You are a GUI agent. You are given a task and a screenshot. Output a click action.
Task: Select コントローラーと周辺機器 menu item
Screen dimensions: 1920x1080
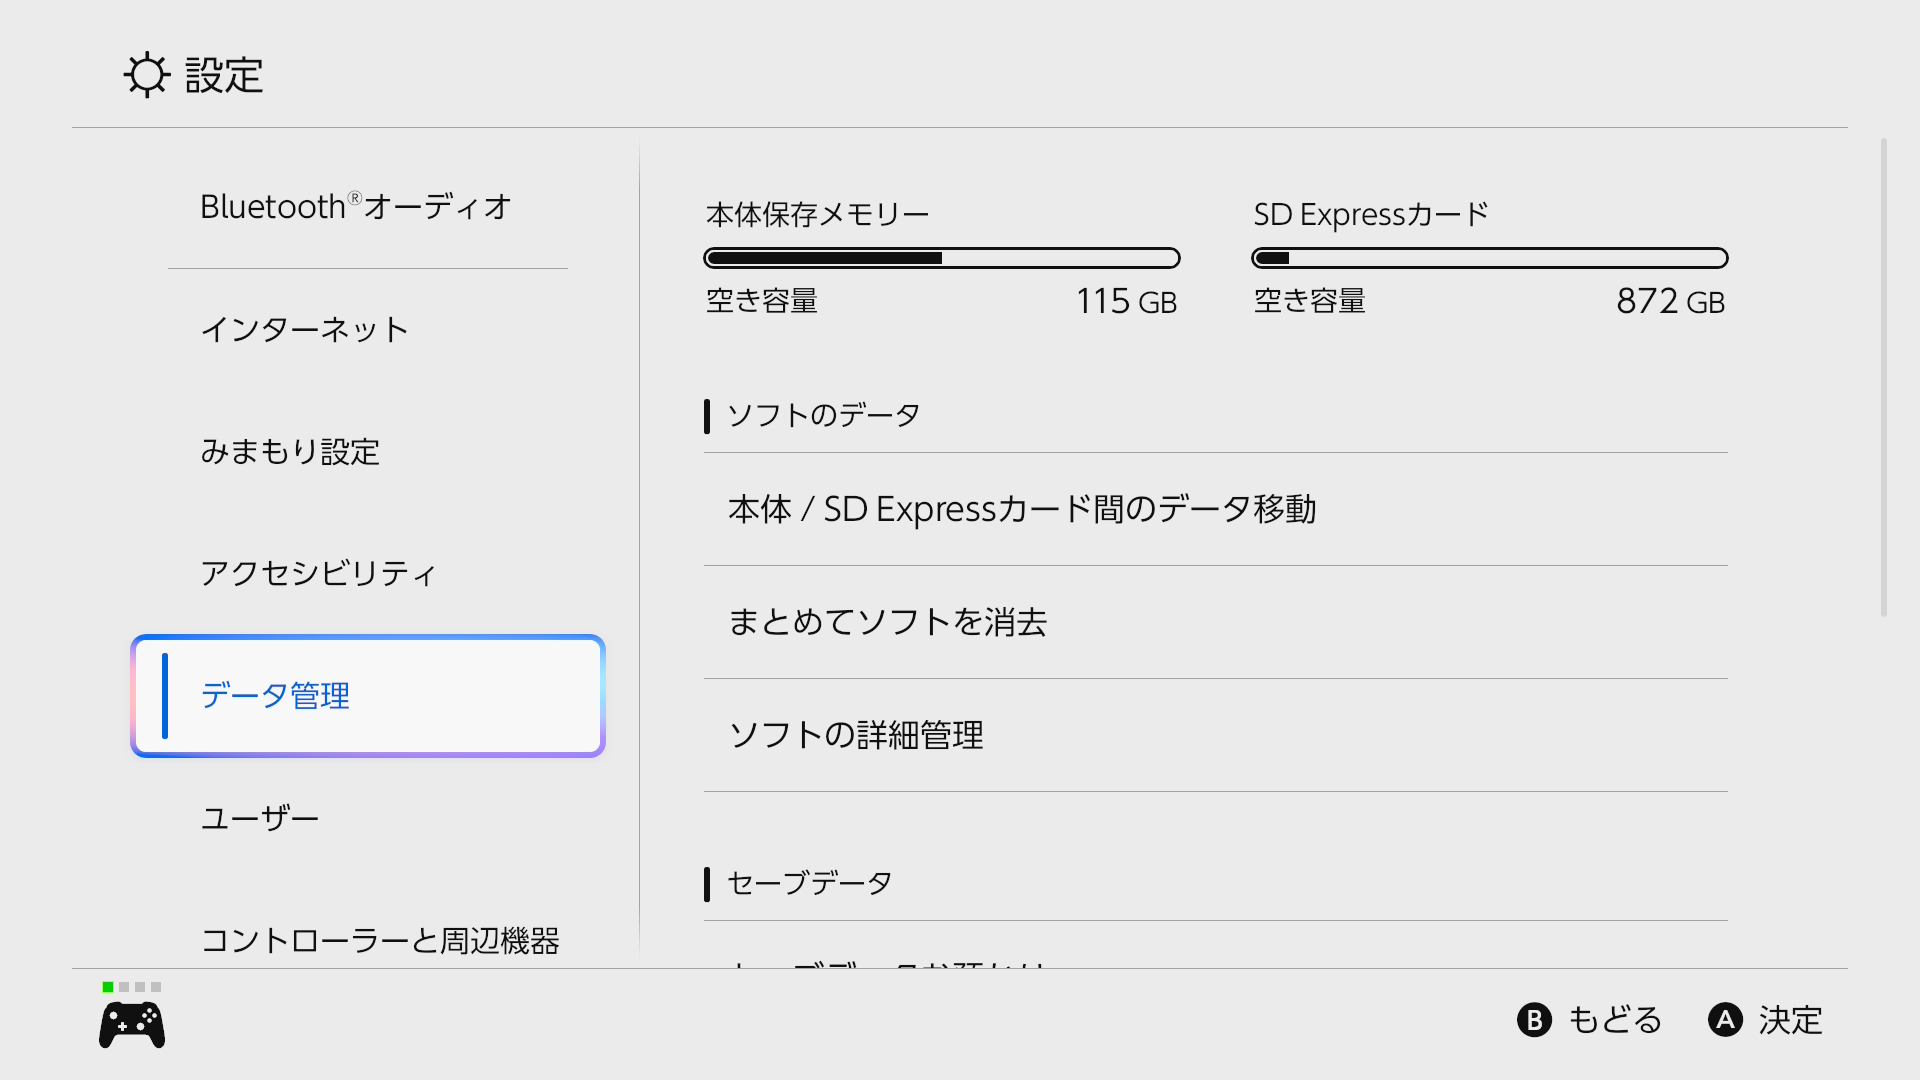380,940
